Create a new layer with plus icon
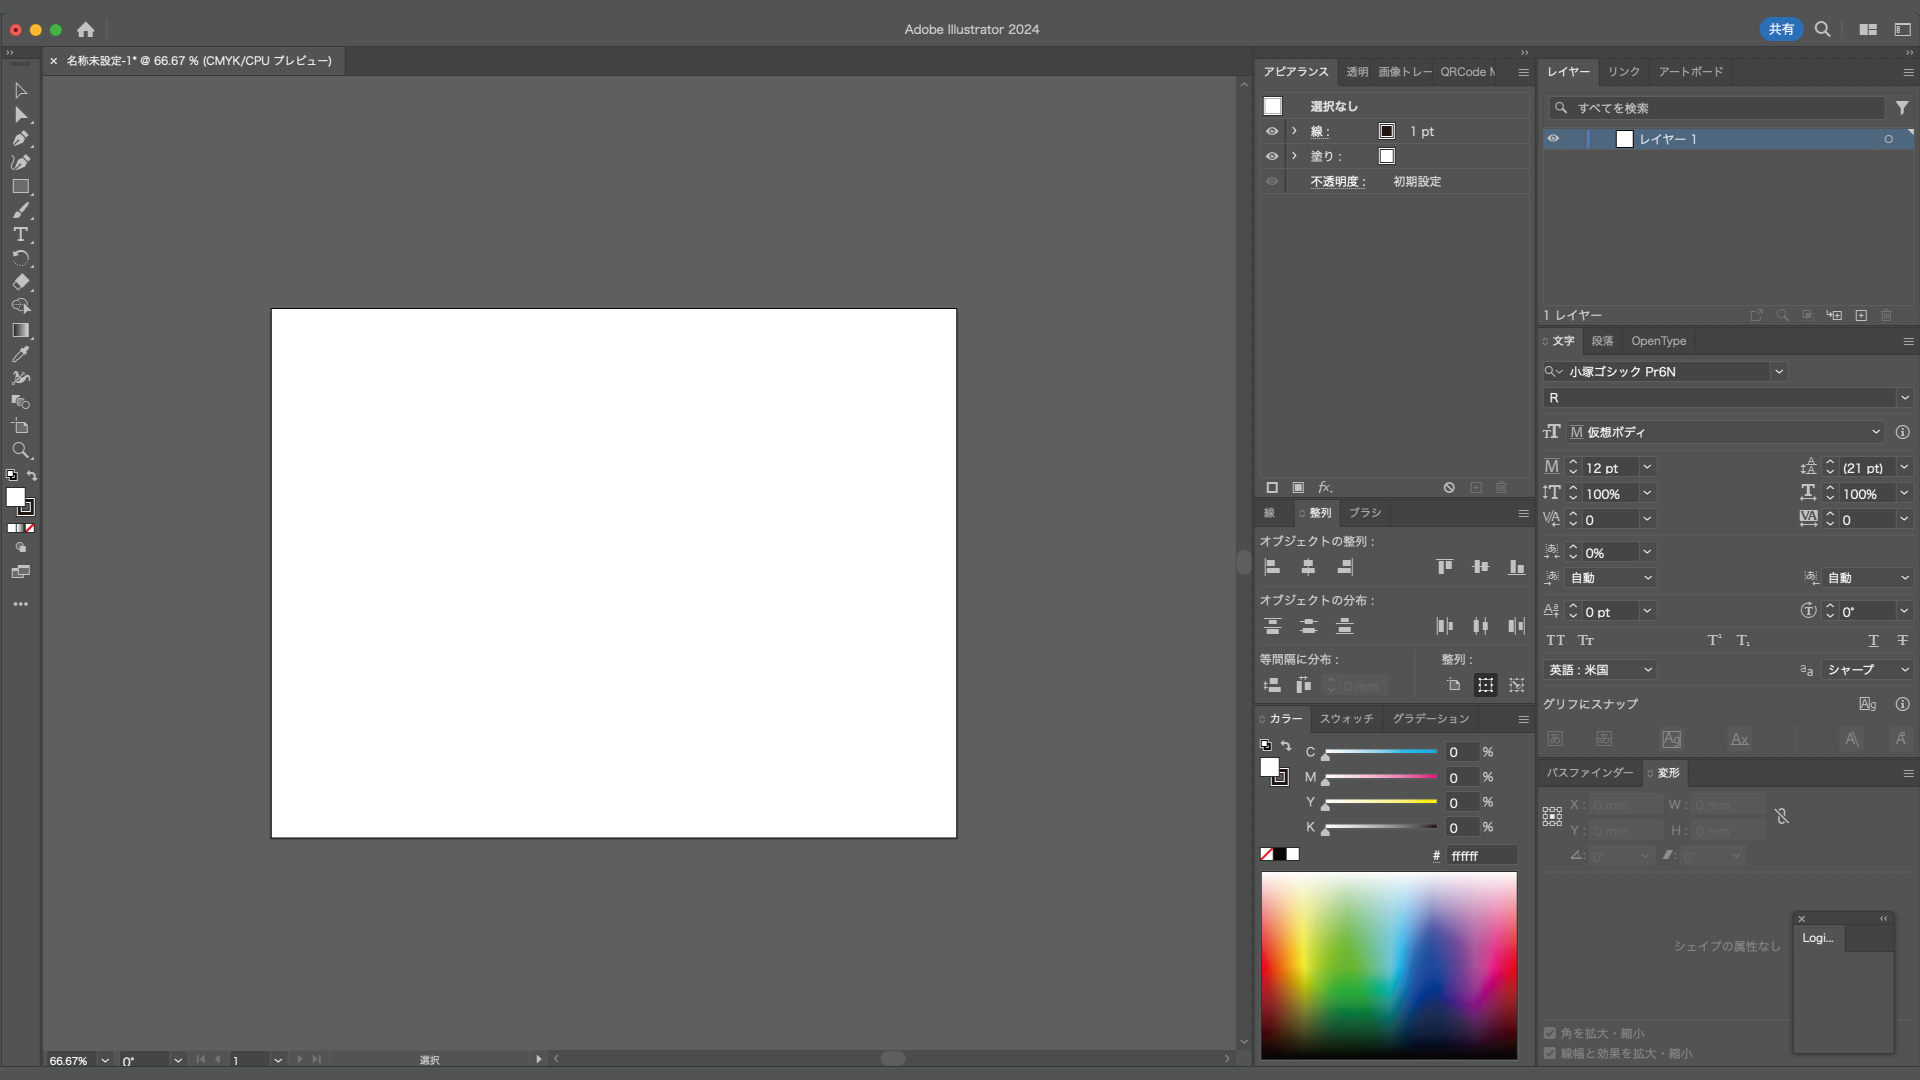The image size is (1920, 1080). pyautogui.click(x=1861, y=315)
